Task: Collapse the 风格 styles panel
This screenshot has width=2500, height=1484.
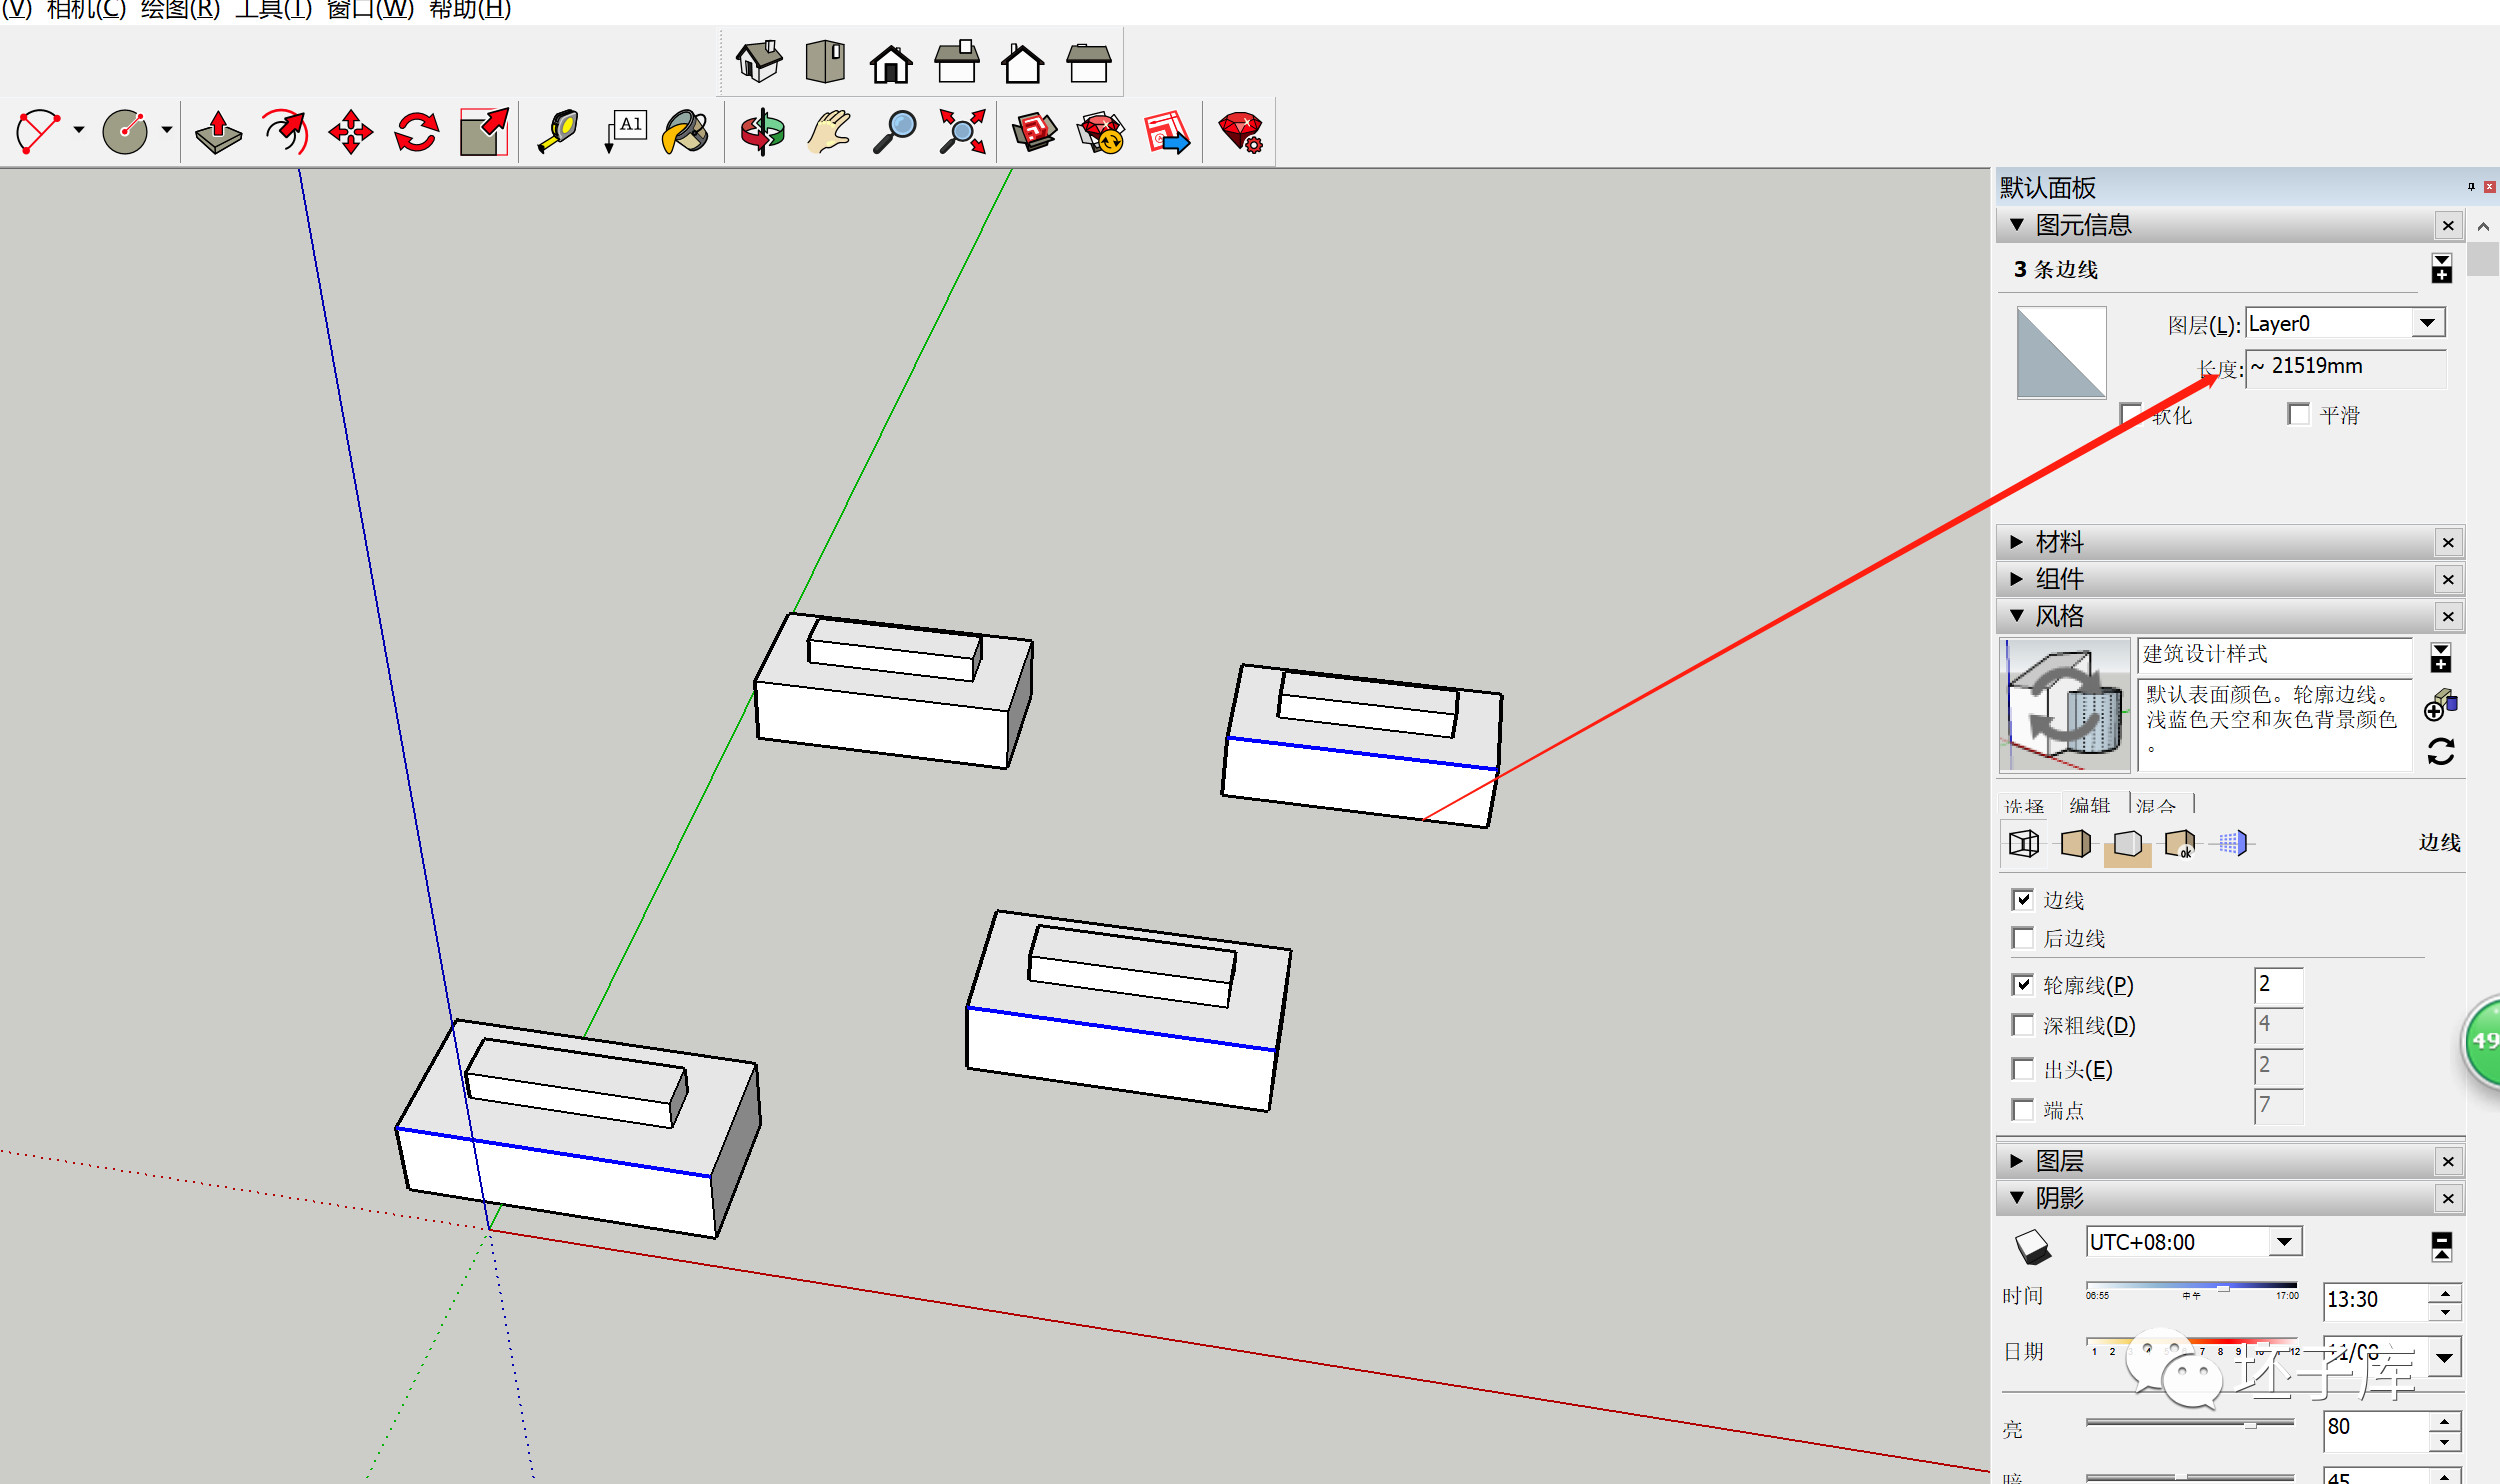Action: pos(2017,616)
